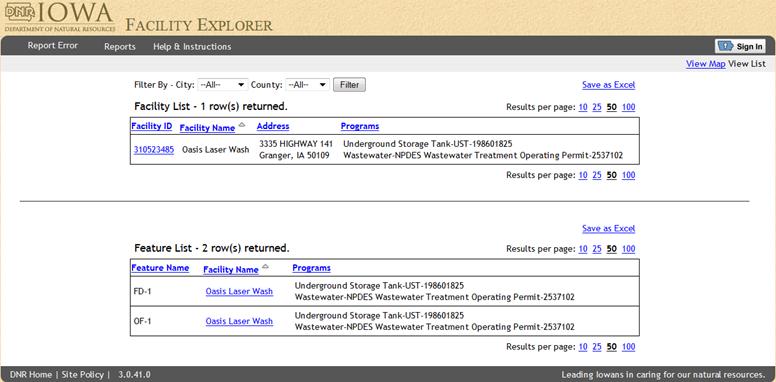776x382 pixels.
Task: Click sort arrow beside Facility Name in Feature List
Action: (x=265, y=266)
